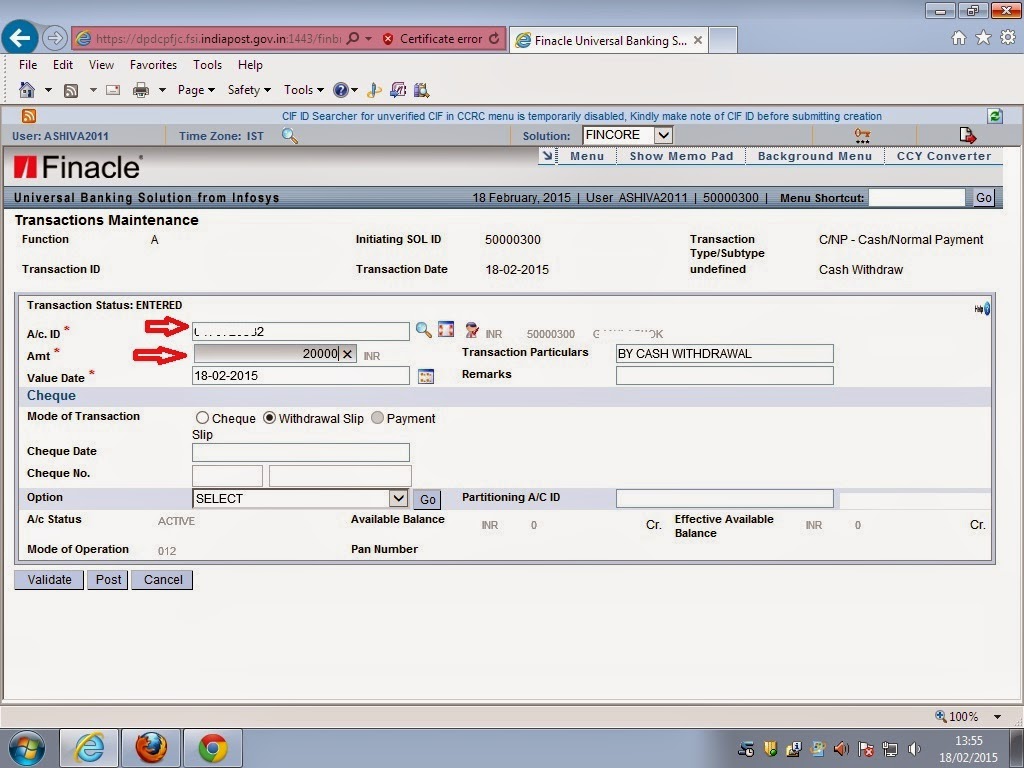Open Show Memo Pad link
The height and width of the screenshot is (768, 1024).
point(681,156)
